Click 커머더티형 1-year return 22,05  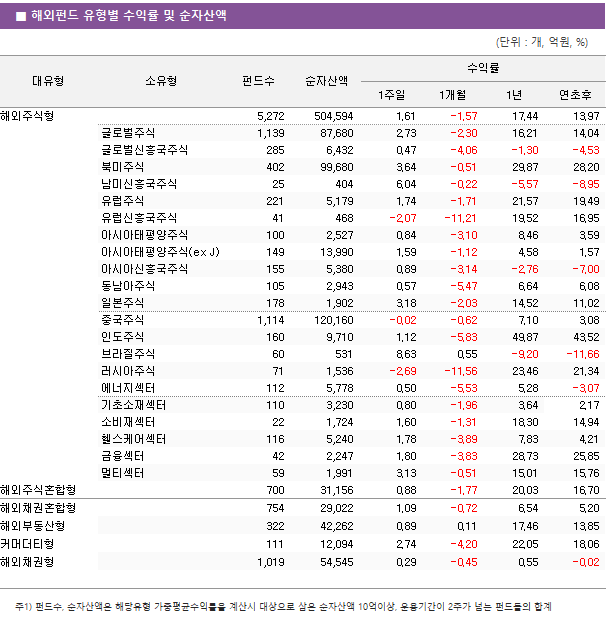click(525, 545)
